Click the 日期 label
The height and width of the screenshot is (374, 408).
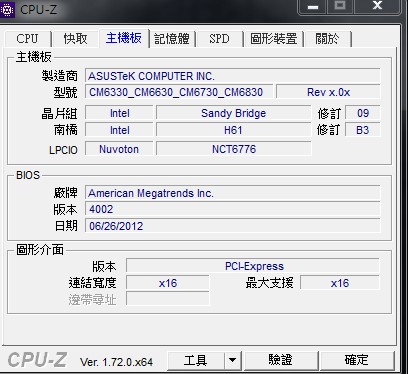66,226
